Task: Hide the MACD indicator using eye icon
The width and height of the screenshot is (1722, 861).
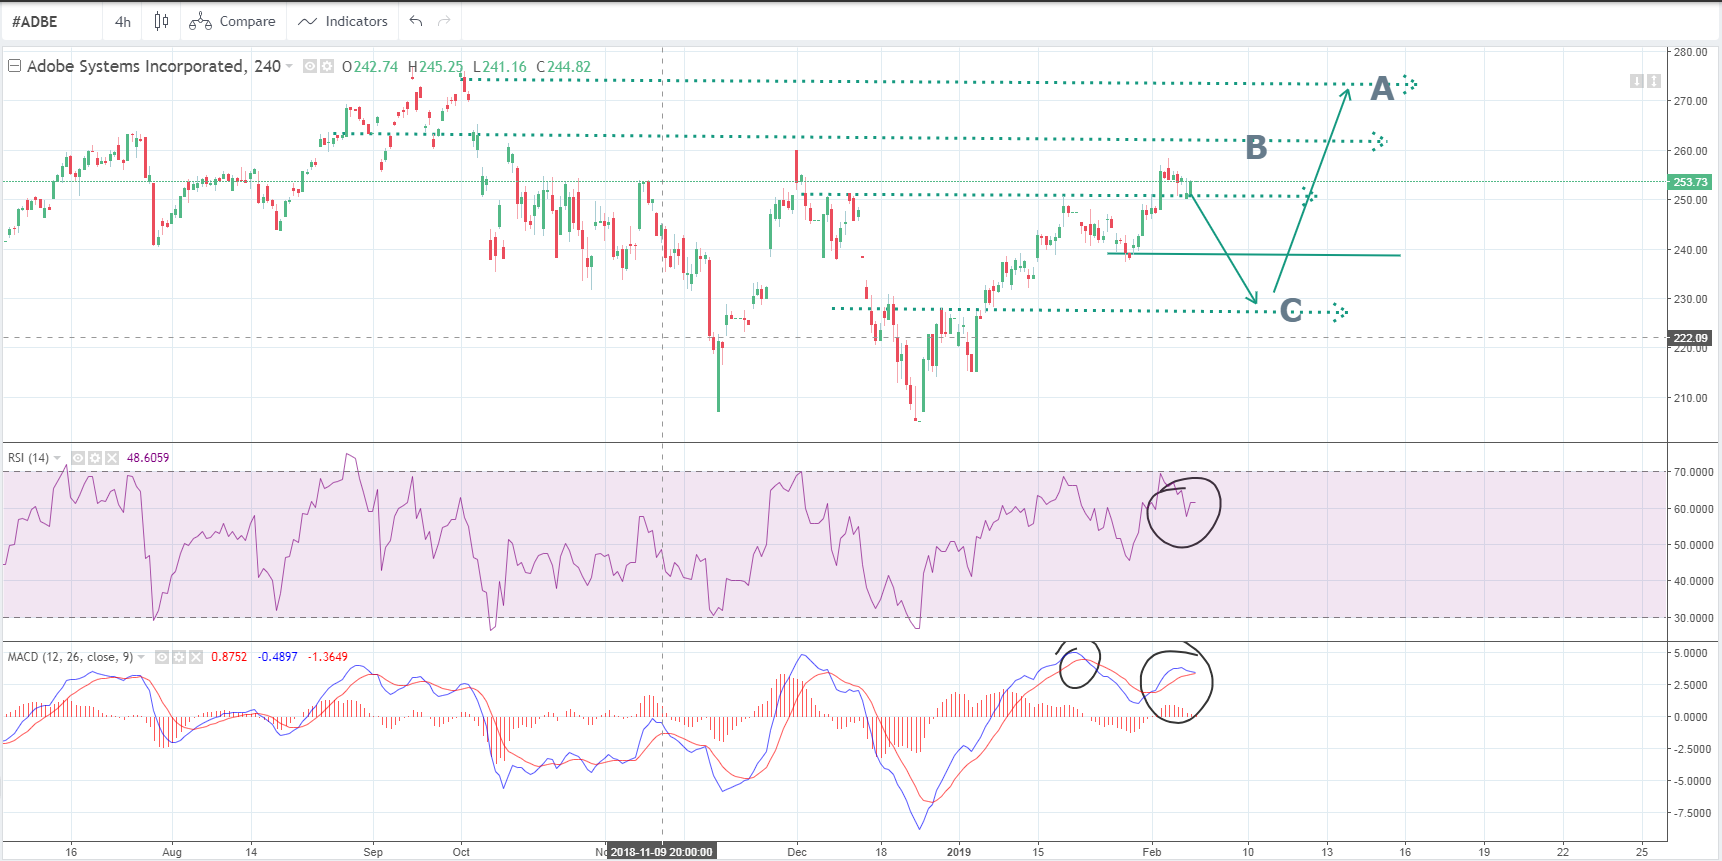Action: pos(162,657)
